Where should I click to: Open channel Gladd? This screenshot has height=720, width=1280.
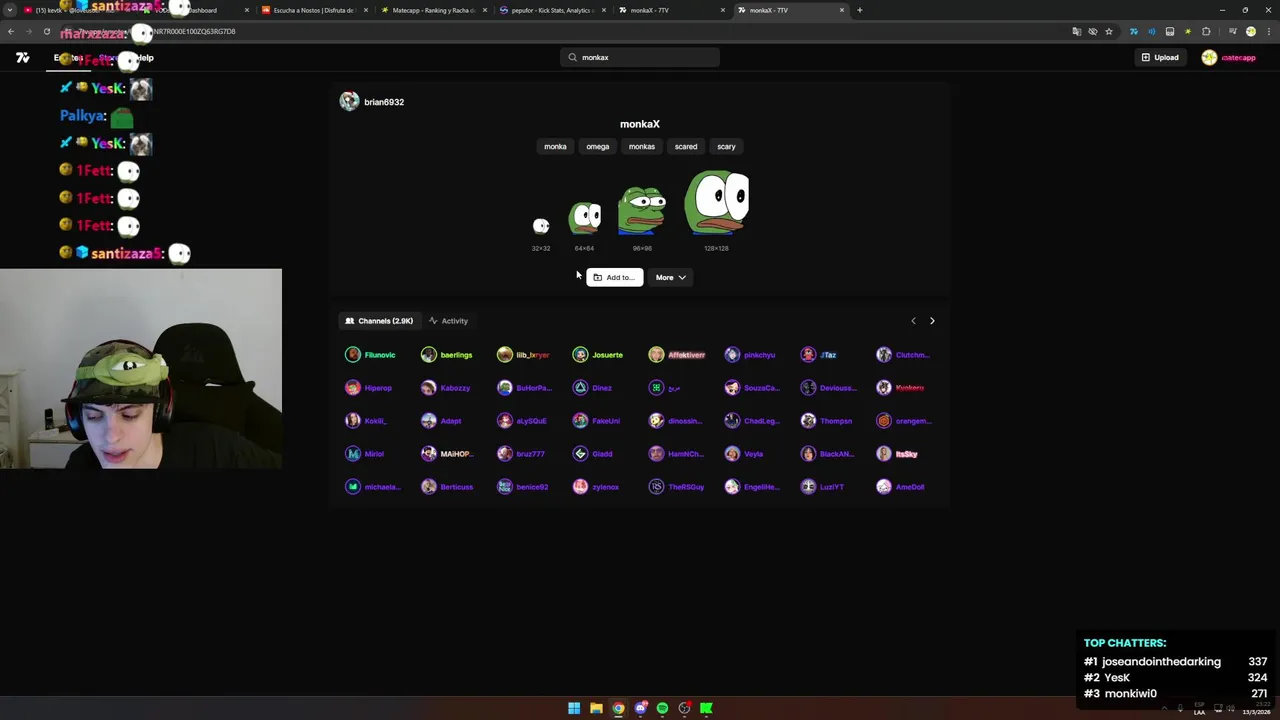point(593,454)
